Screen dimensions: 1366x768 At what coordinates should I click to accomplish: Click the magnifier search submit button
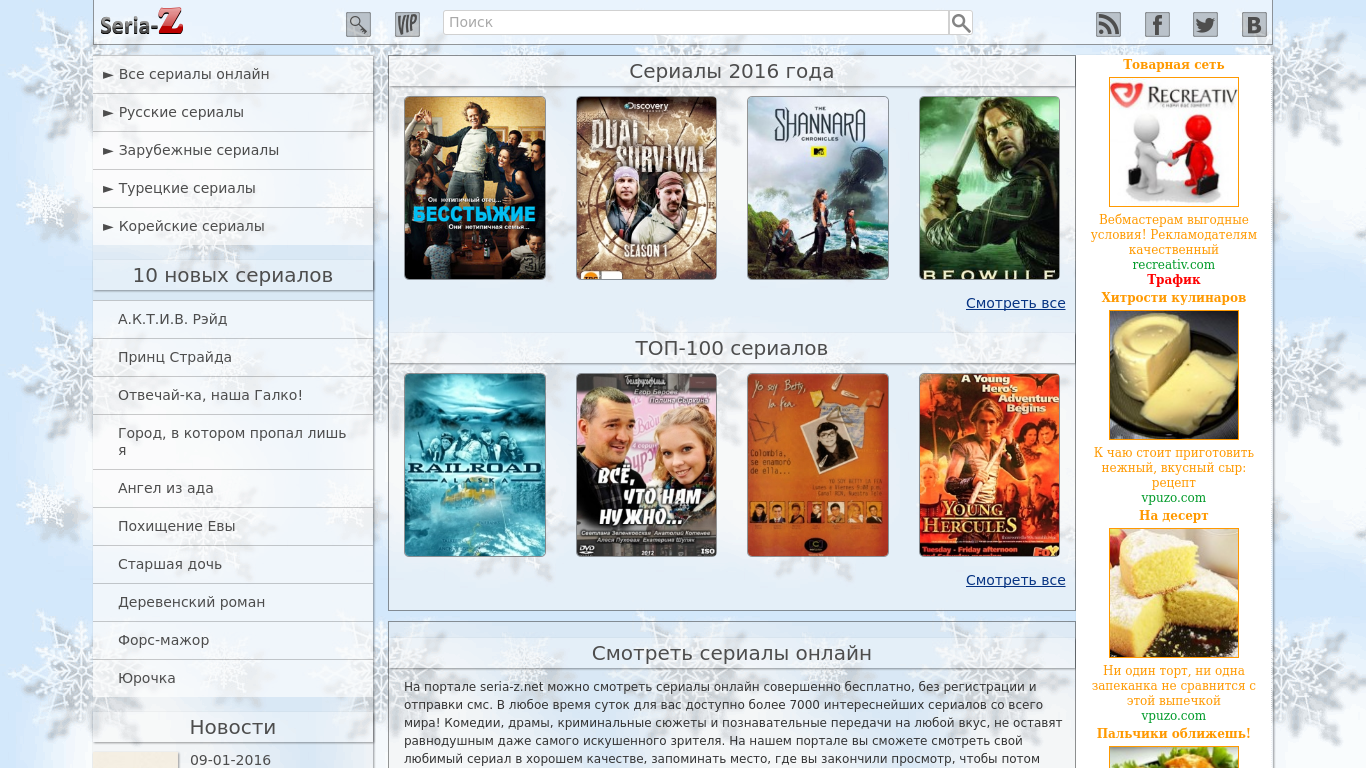(x=961, y=22)
